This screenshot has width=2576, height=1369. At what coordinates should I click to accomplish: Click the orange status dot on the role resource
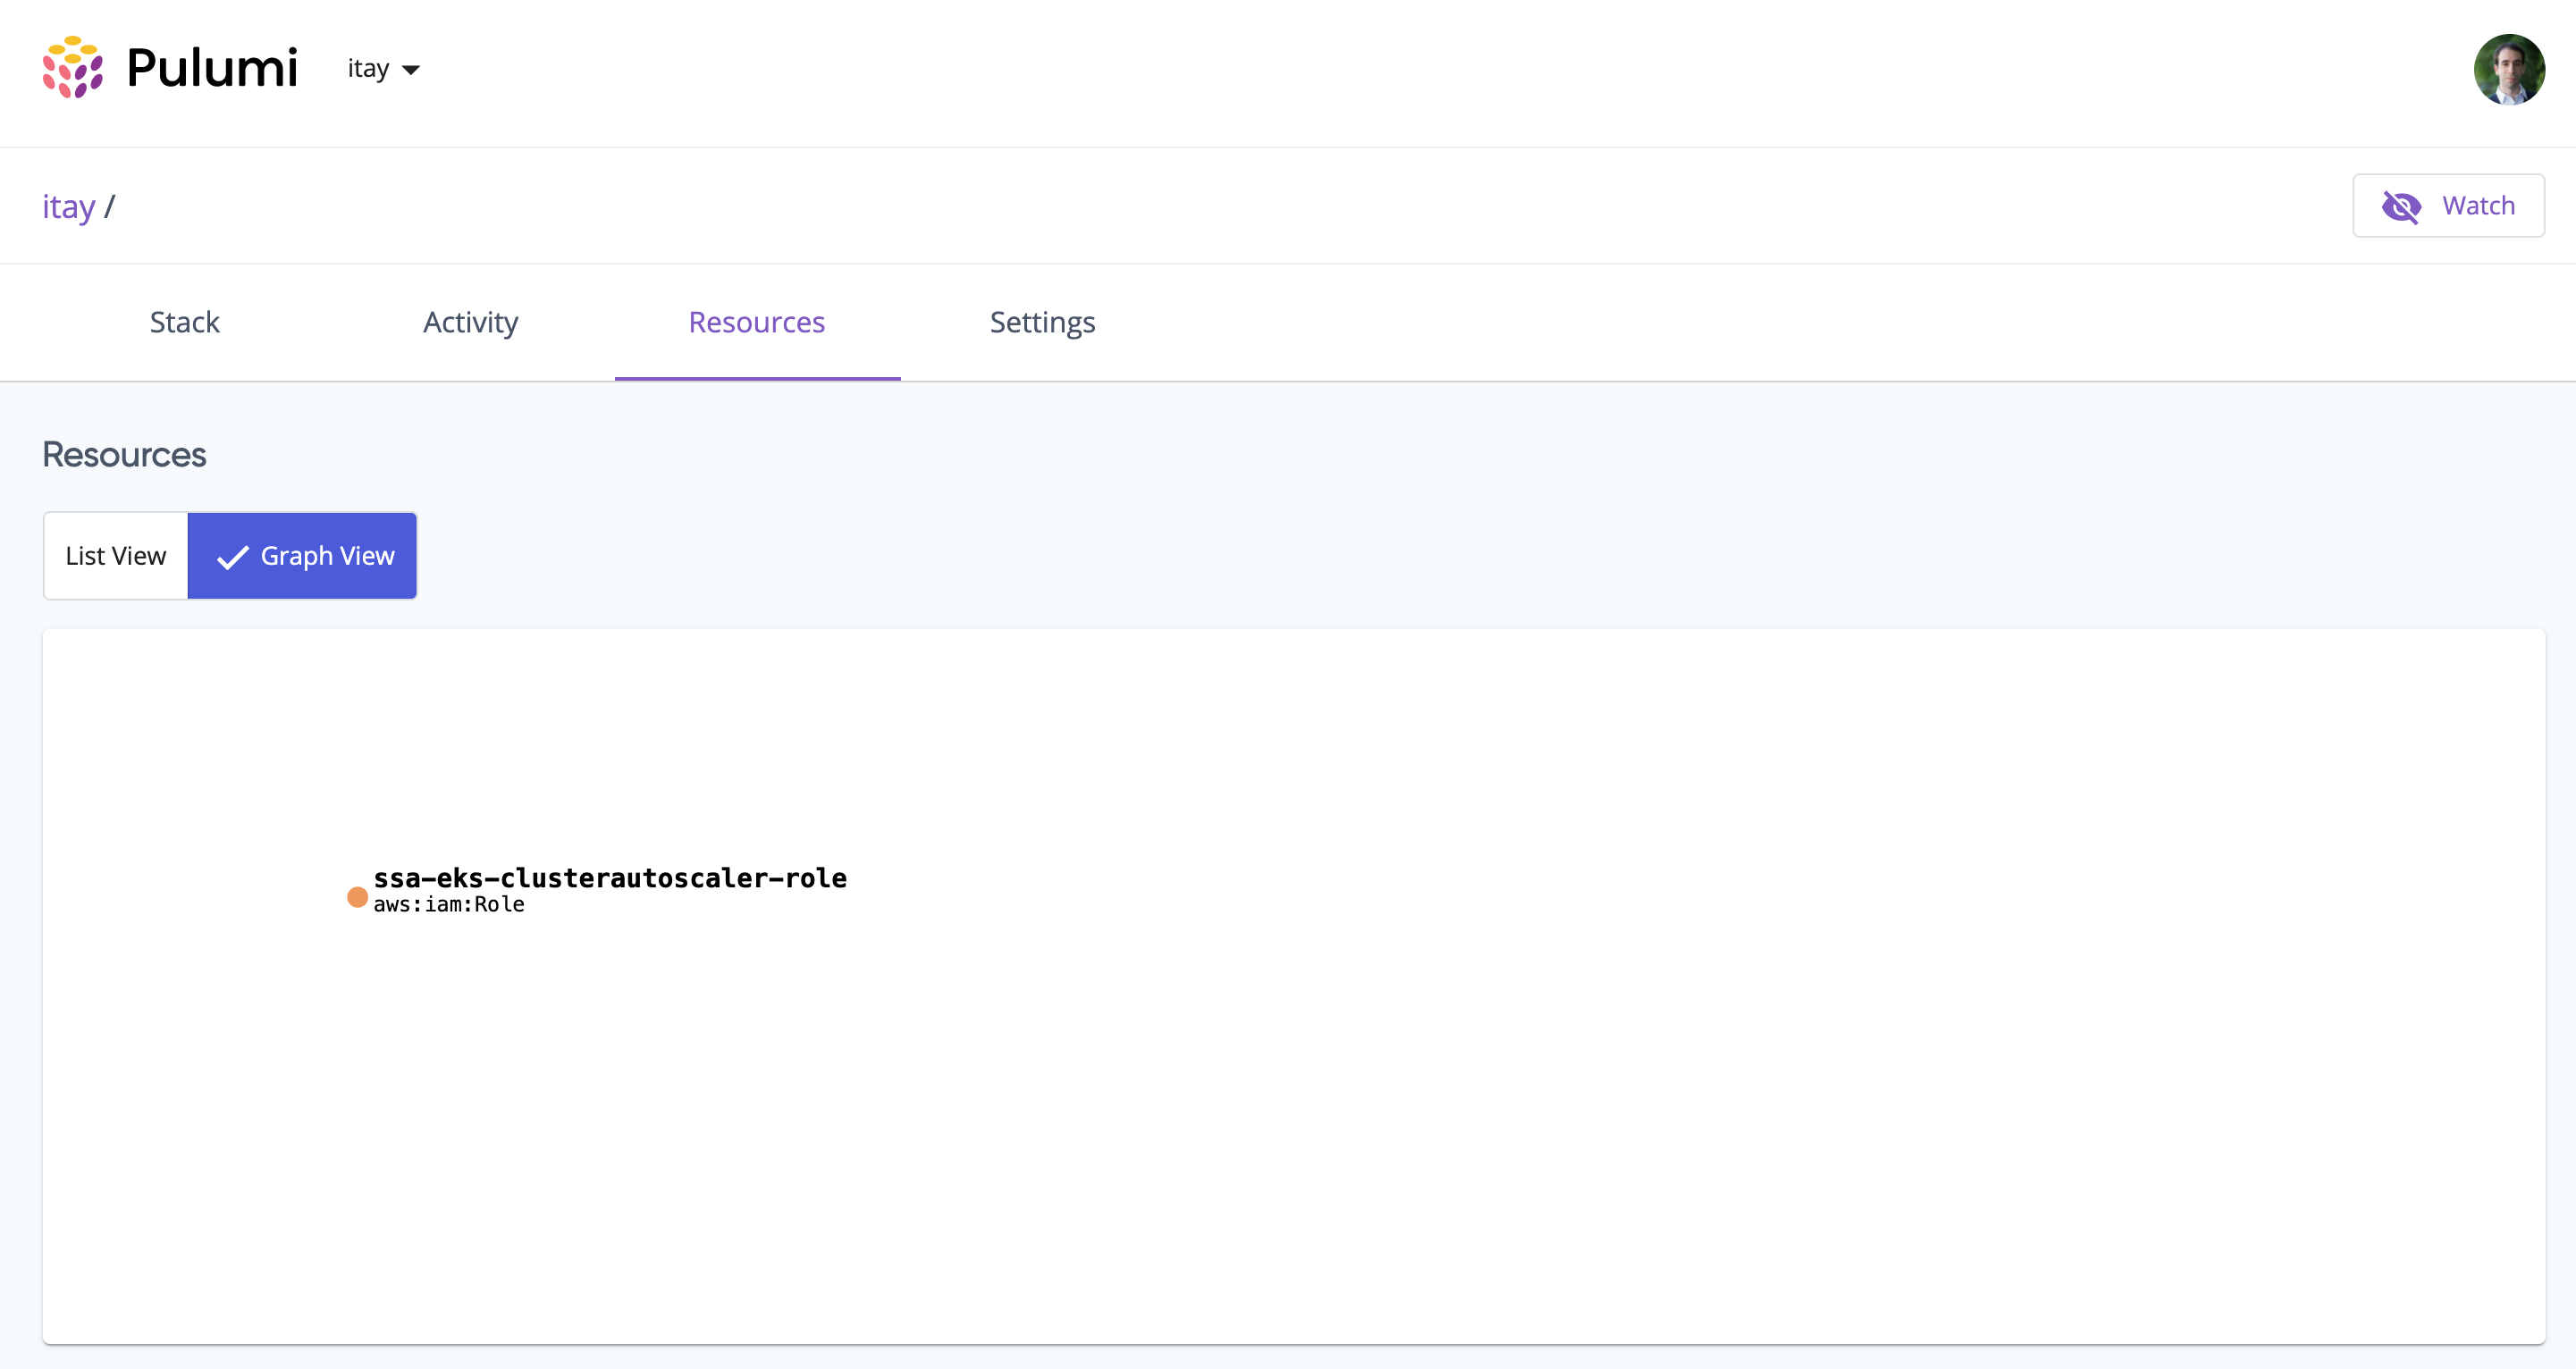pyautogui.click(x=356, y=897)
